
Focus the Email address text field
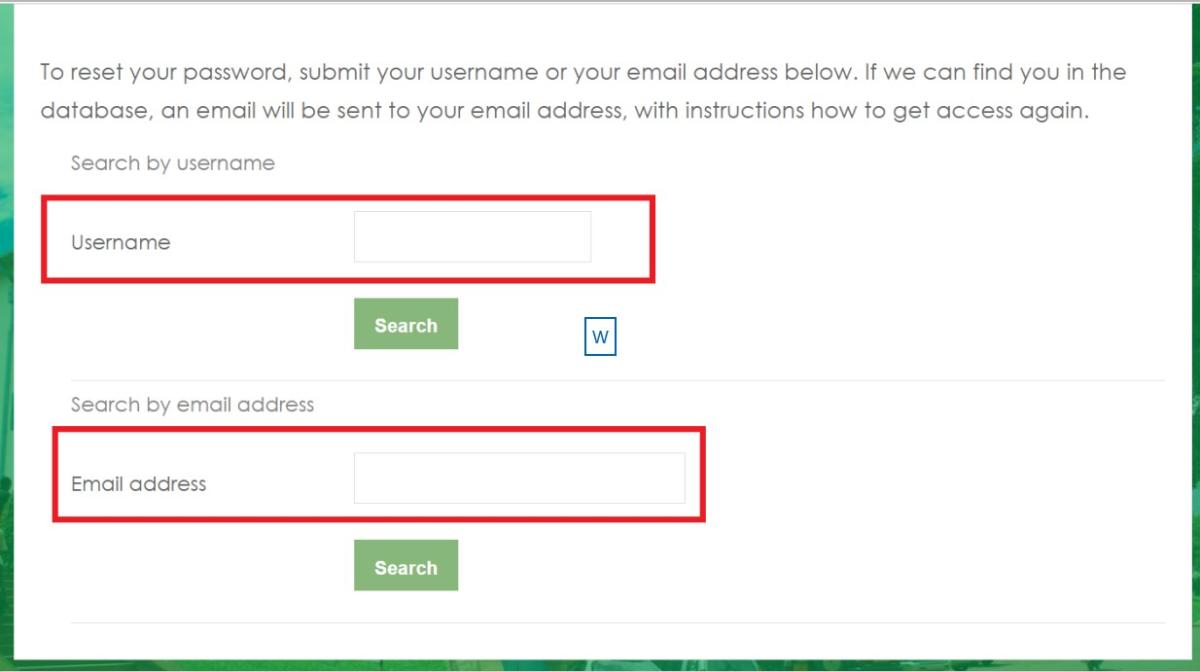[519, 478]
